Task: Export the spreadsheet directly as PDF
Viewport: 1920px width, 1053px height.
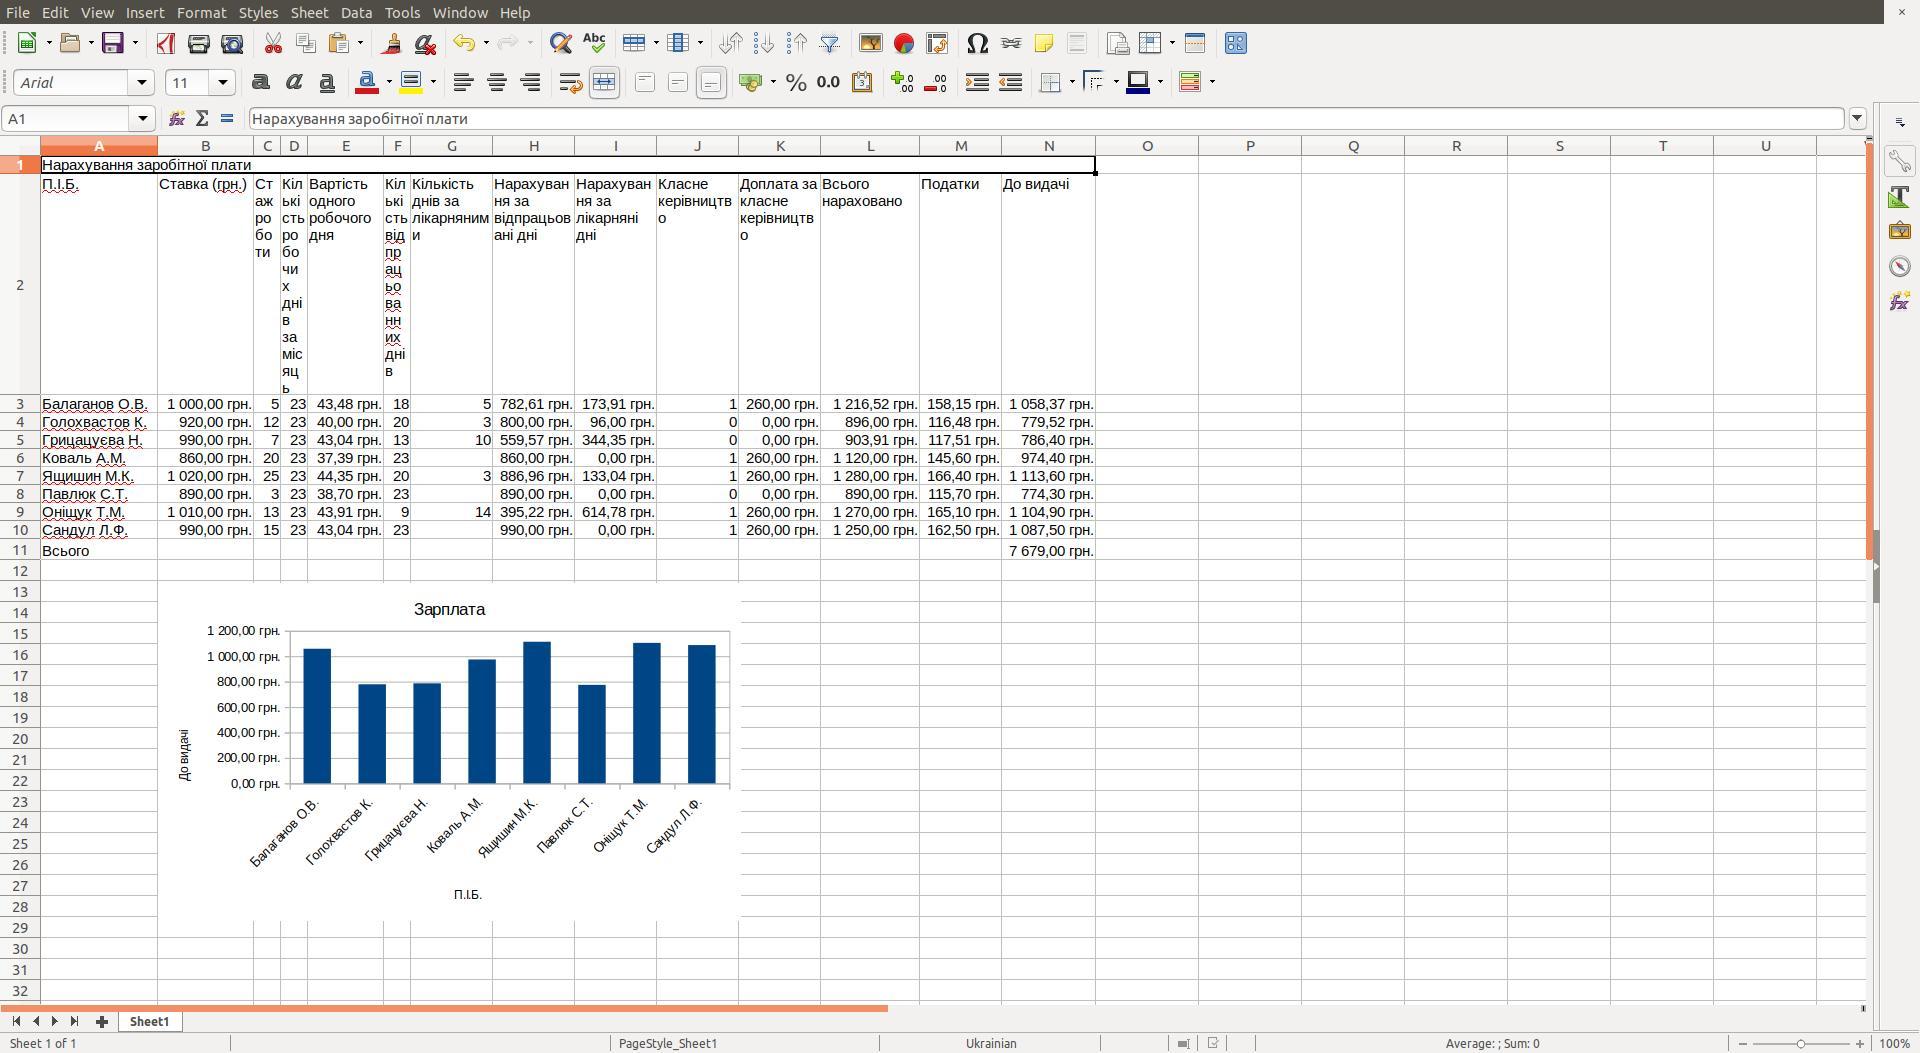Action: [165, 43]
